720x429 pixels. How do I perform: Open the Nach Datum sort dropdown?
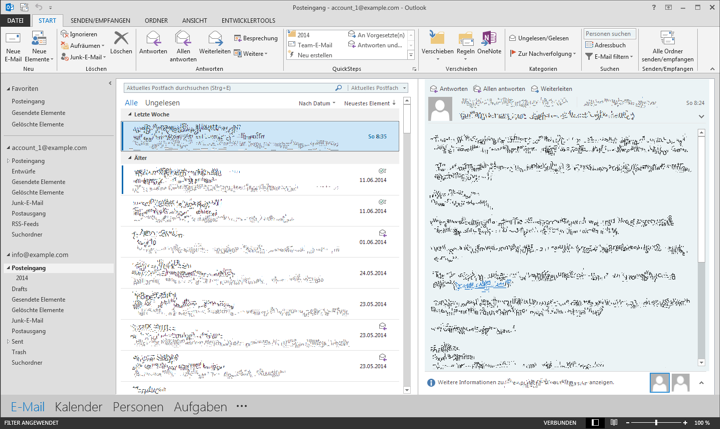tap(317, 103)
